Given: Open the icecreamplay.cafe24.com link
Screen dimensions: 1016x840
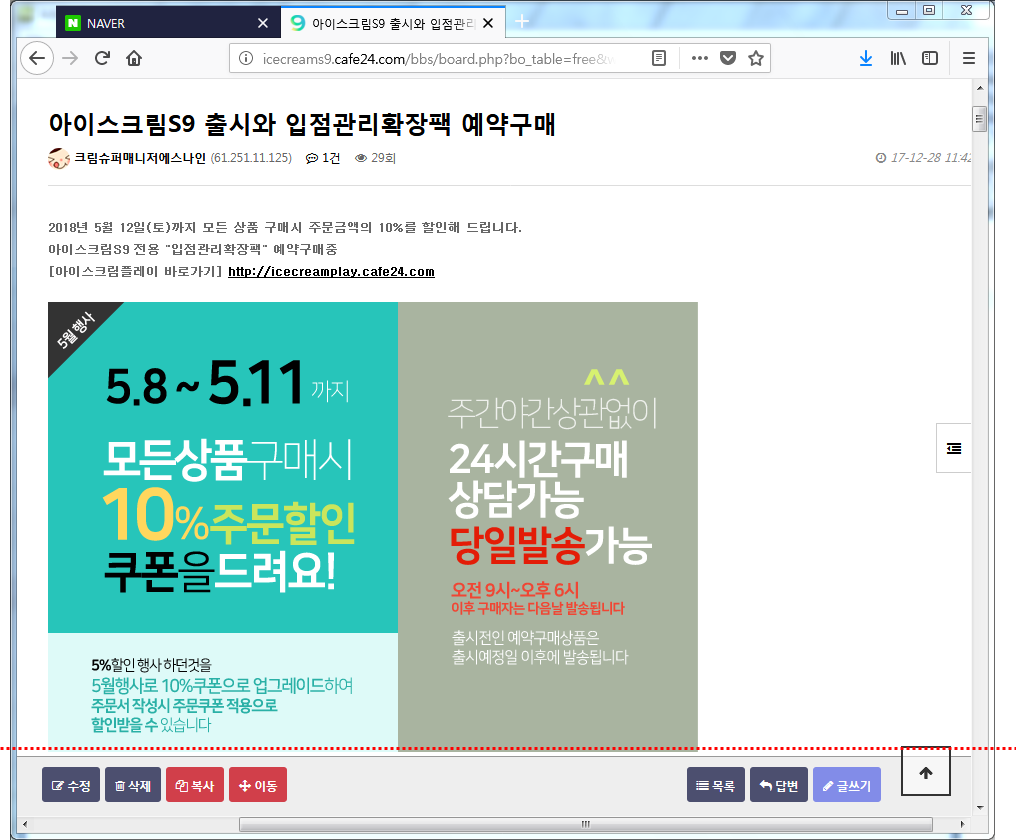Looking at the screenshot, I should (x=331, y=272).
